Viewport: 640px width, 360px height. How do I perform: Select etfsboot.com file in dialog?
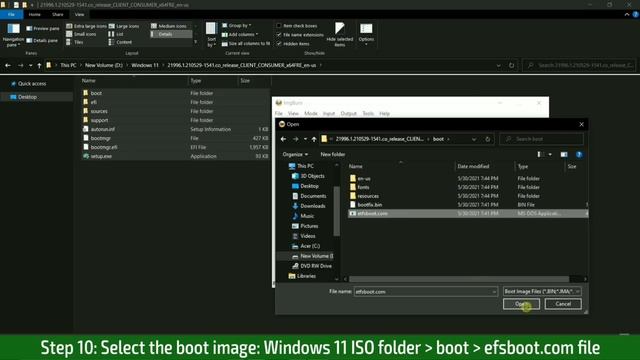(x=468, y=213)
